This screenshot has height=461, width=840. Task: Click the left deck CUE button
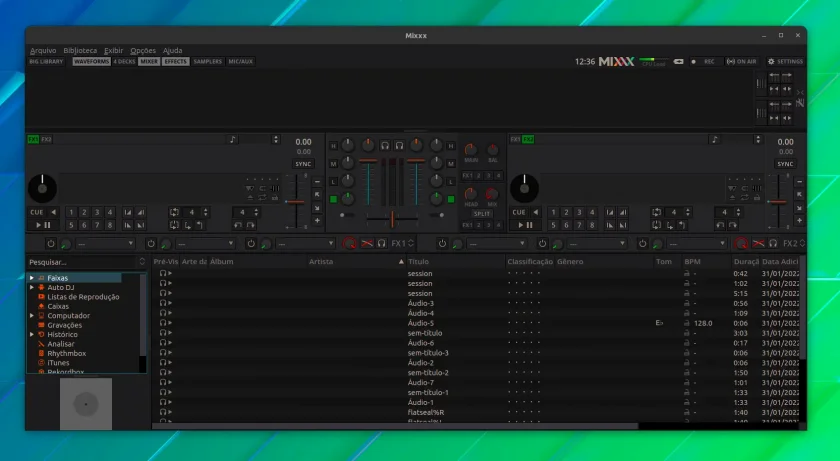click(x=36, y=212)
